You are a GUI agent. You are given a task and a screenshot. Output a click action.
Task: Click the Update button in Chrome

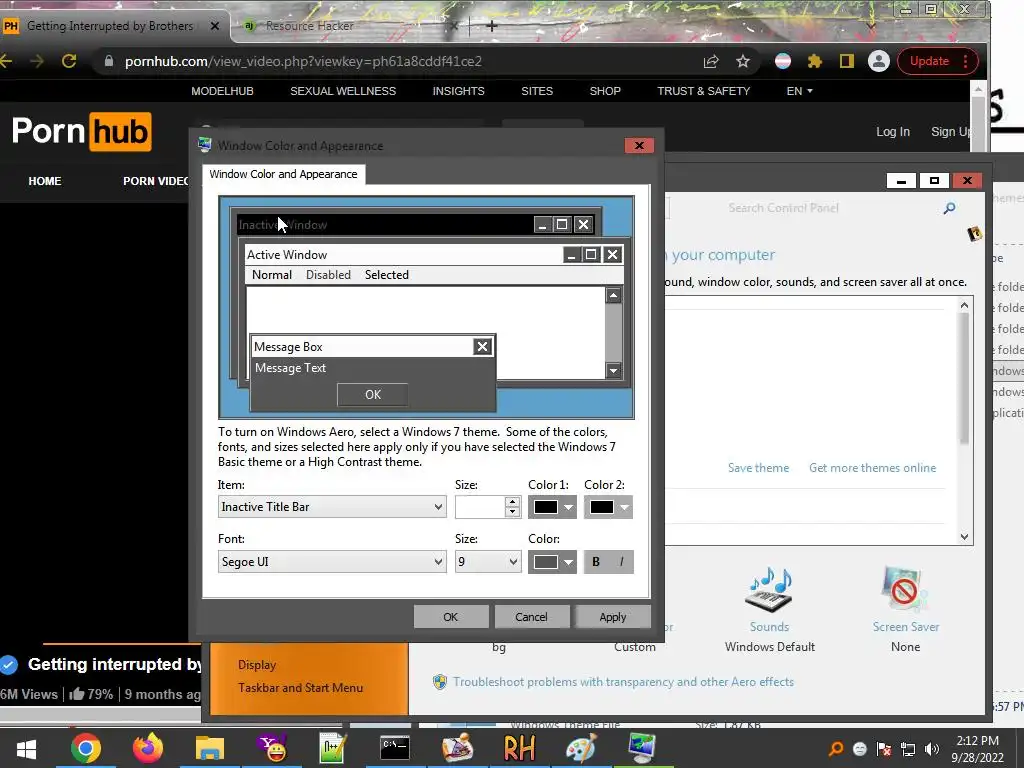coord(929,61)
